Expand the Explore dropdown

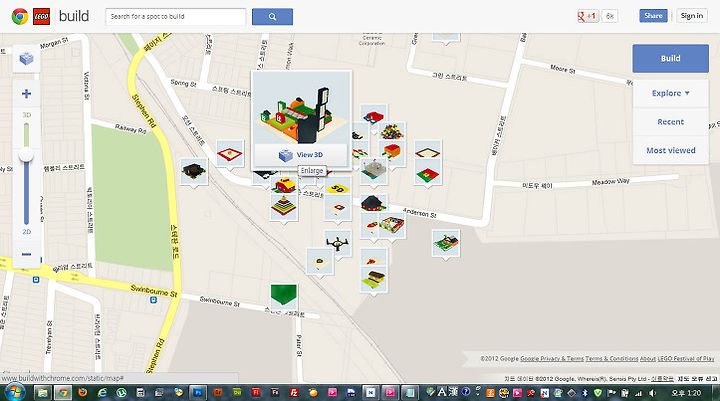tap(670, 93)
